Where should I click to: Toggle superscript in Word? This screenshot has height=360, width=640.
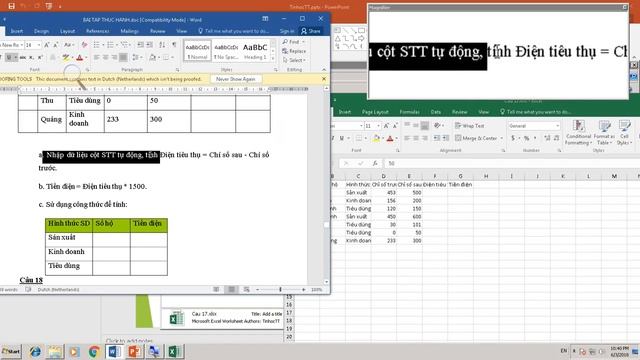click(x=40, y=58)
